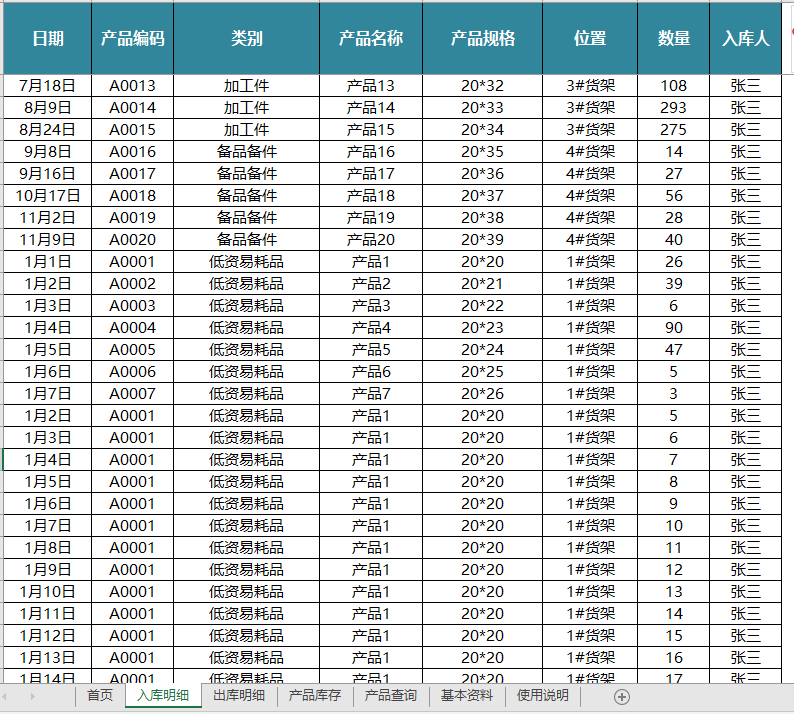Select the quantity cell 293

click(x=673, y=107)
